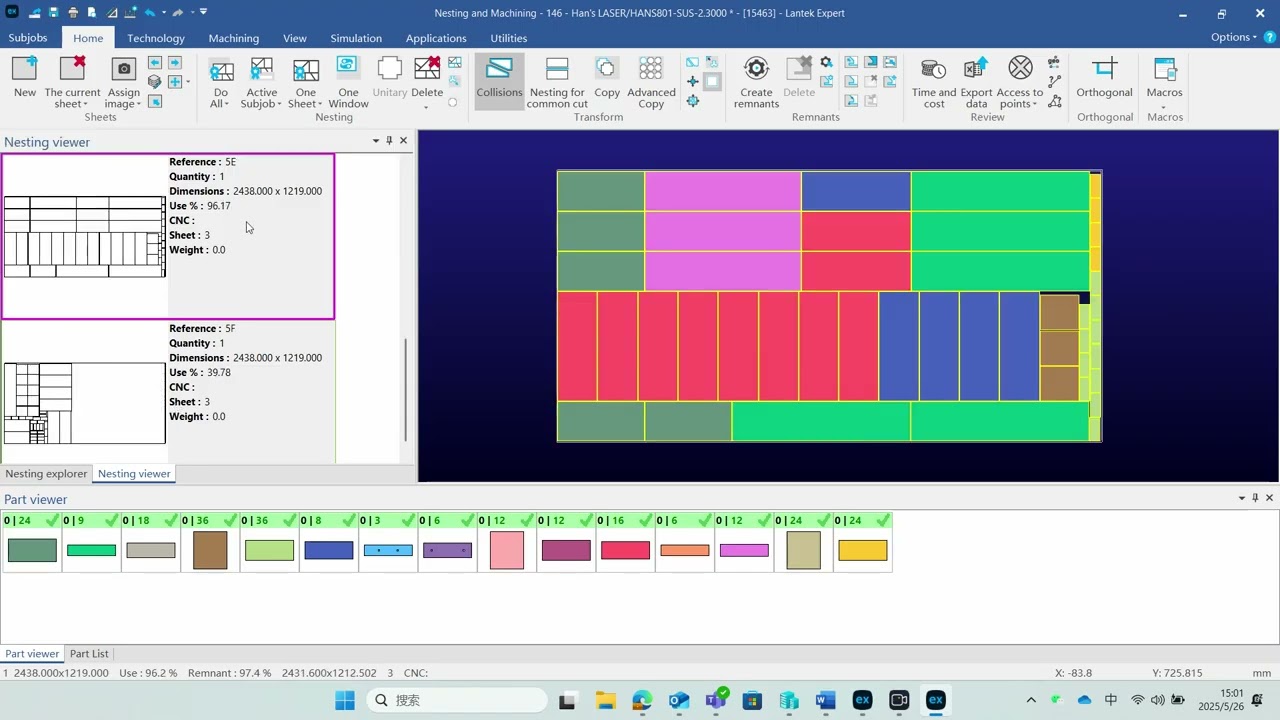Pin the Part viewer panel
Screen dimensions: 1280x720
click(1255, 498)
